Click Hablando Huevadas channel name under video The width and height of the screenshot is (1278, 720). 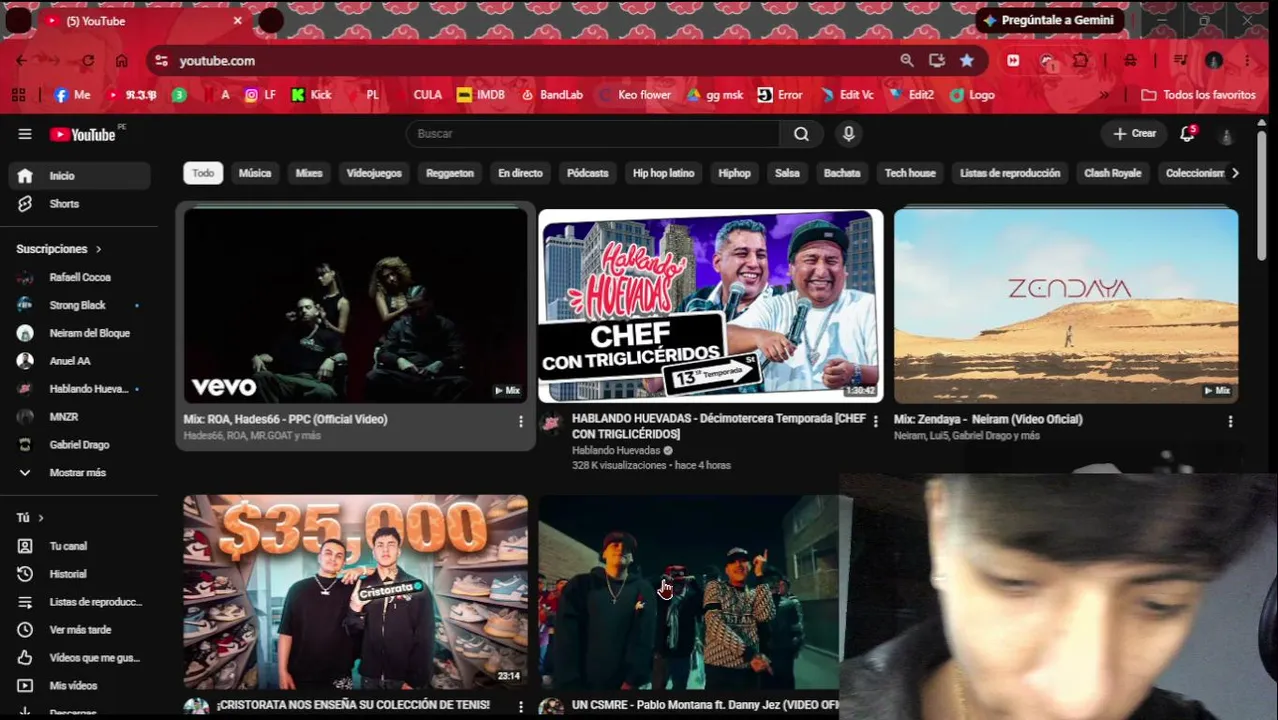pyautogui.click(x=616, y=451)
